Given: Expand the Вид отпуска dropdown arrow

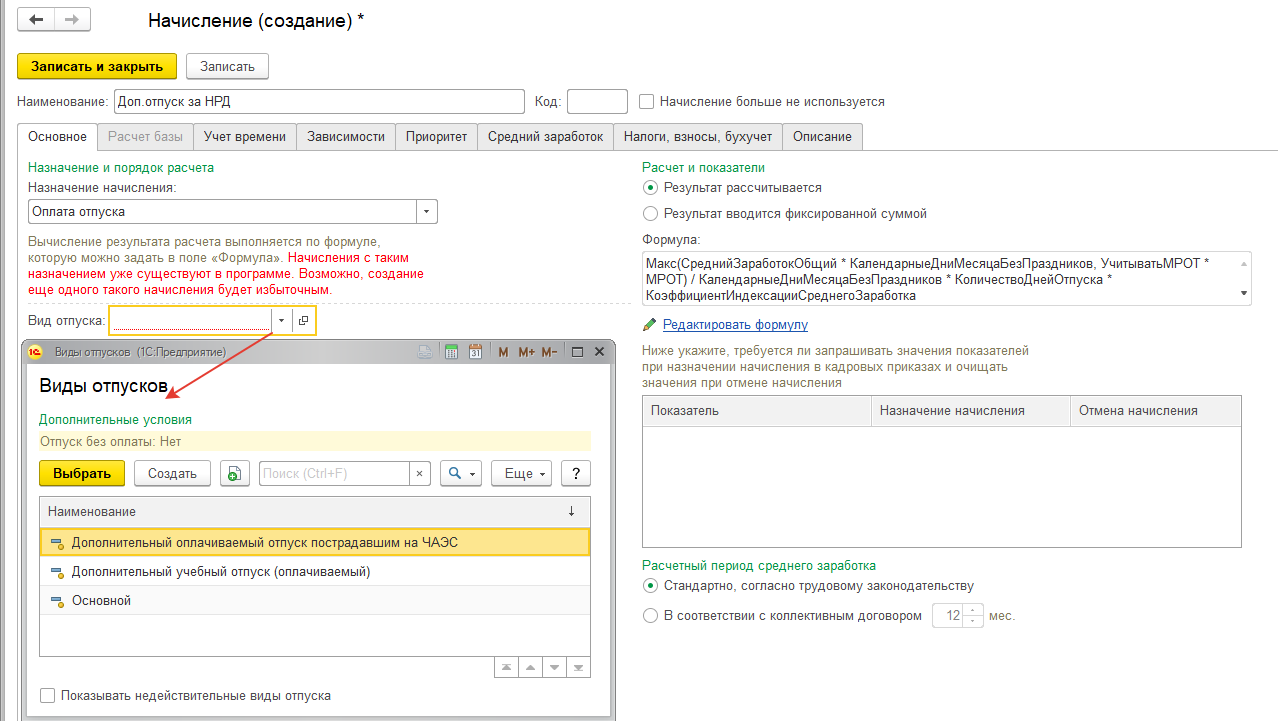Looking at the screenshot, I should tap(281, 320).
